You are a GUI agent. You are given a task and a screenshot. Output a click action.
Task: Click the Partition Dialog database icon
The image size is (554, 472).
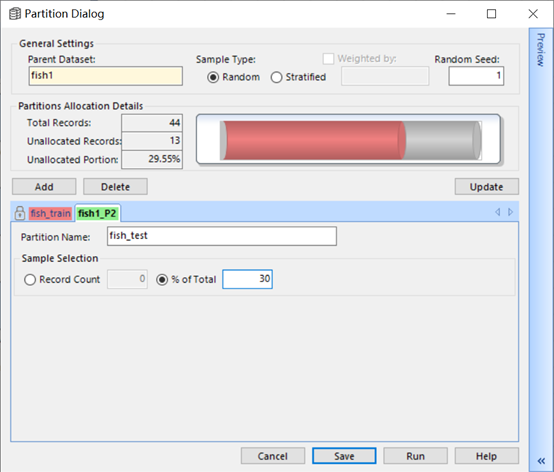click(x=14, y=14)
